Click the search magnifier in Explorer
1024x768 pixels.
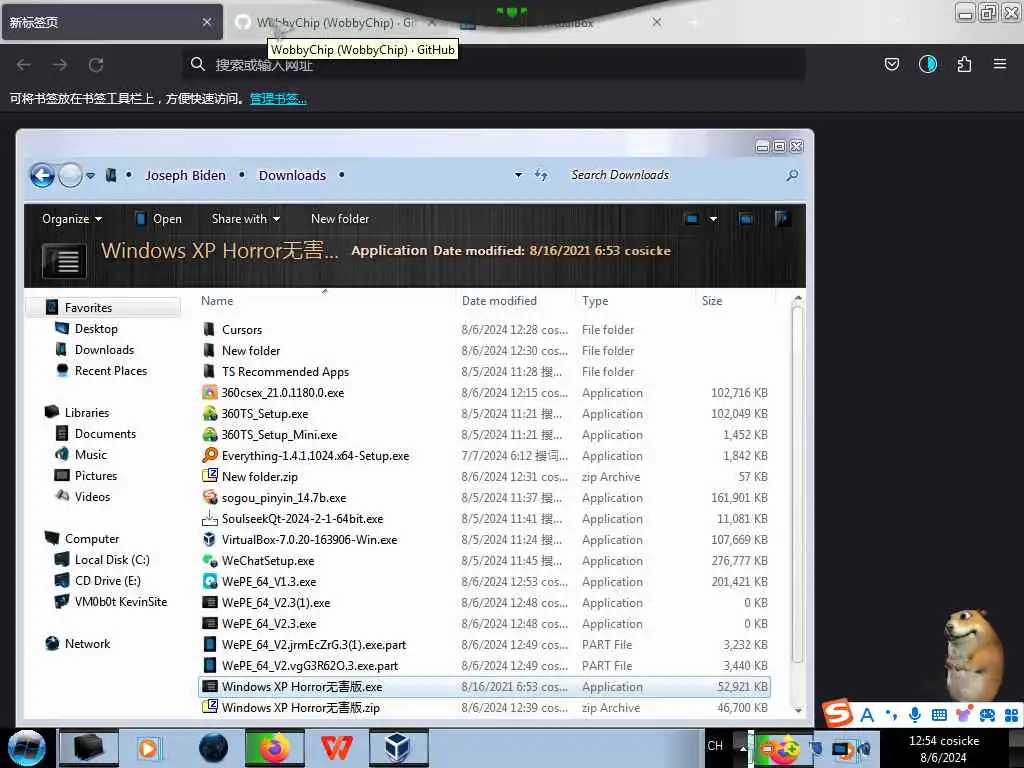pyautogui.click(x=792, y=175)
